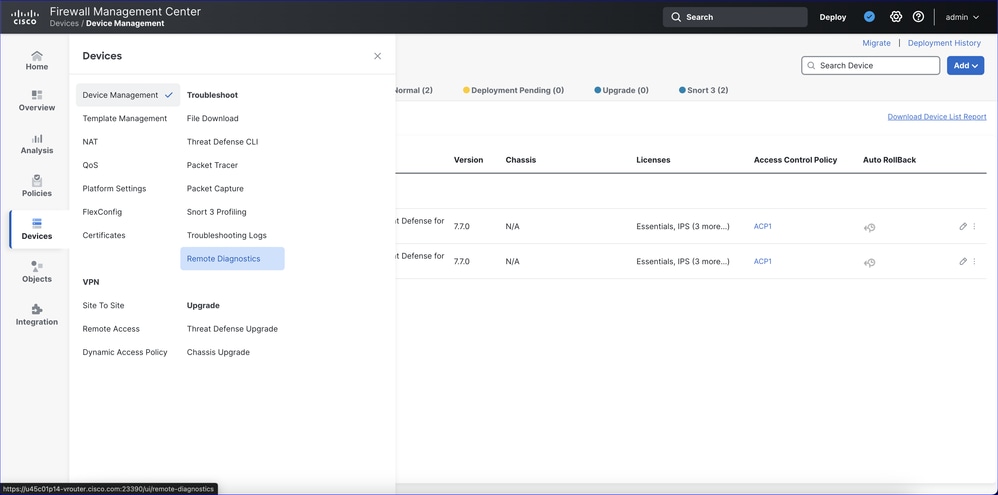Screen dimensions: 998x495
Task: Edit the second device with pencil icon
Action: tap(963, 262)
